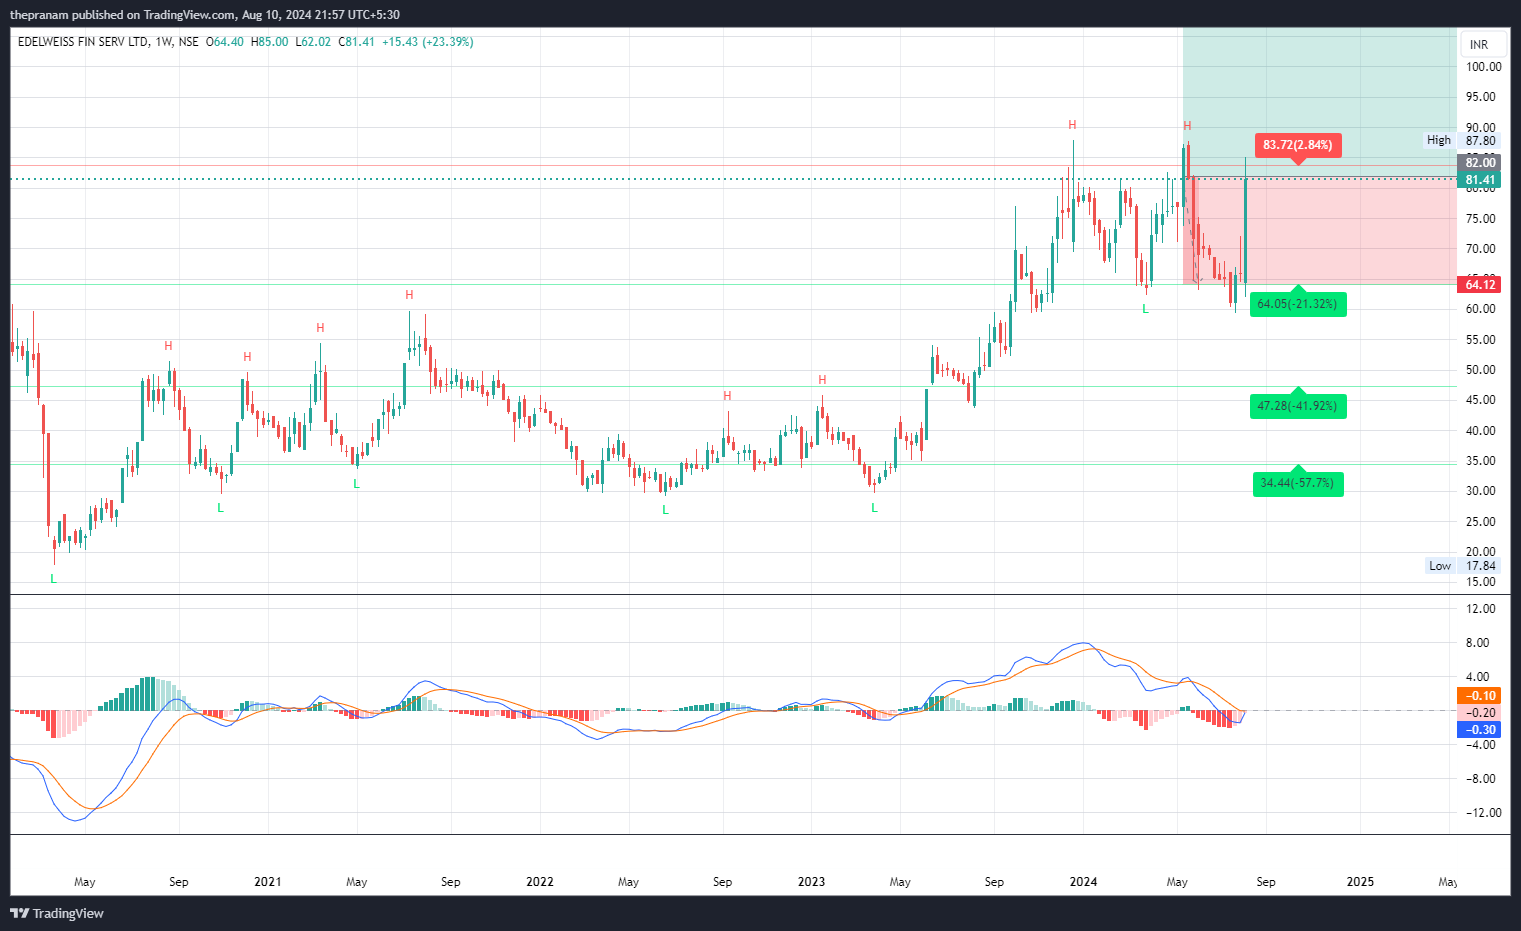Image resolution: width=1521 pixels, height=931 pixels.
Task: Click the blue -0.30 MACD value tag
Action: 1480,730
